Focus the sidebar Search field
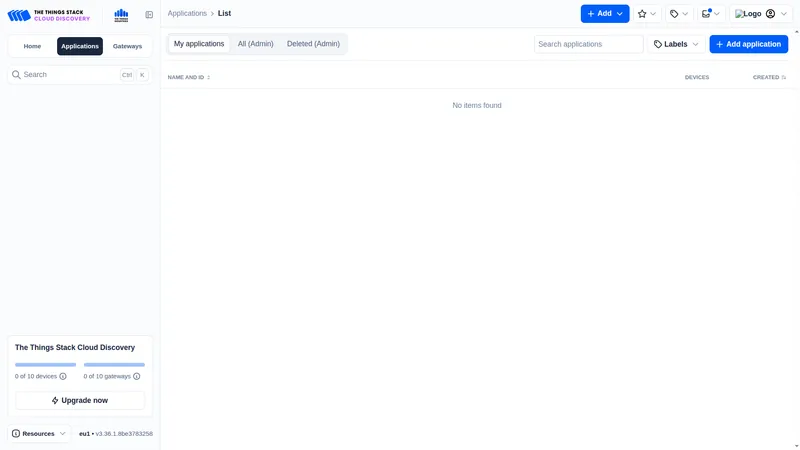Image resolution: width=800 pixels, height=450 pixels. [80, 75]
